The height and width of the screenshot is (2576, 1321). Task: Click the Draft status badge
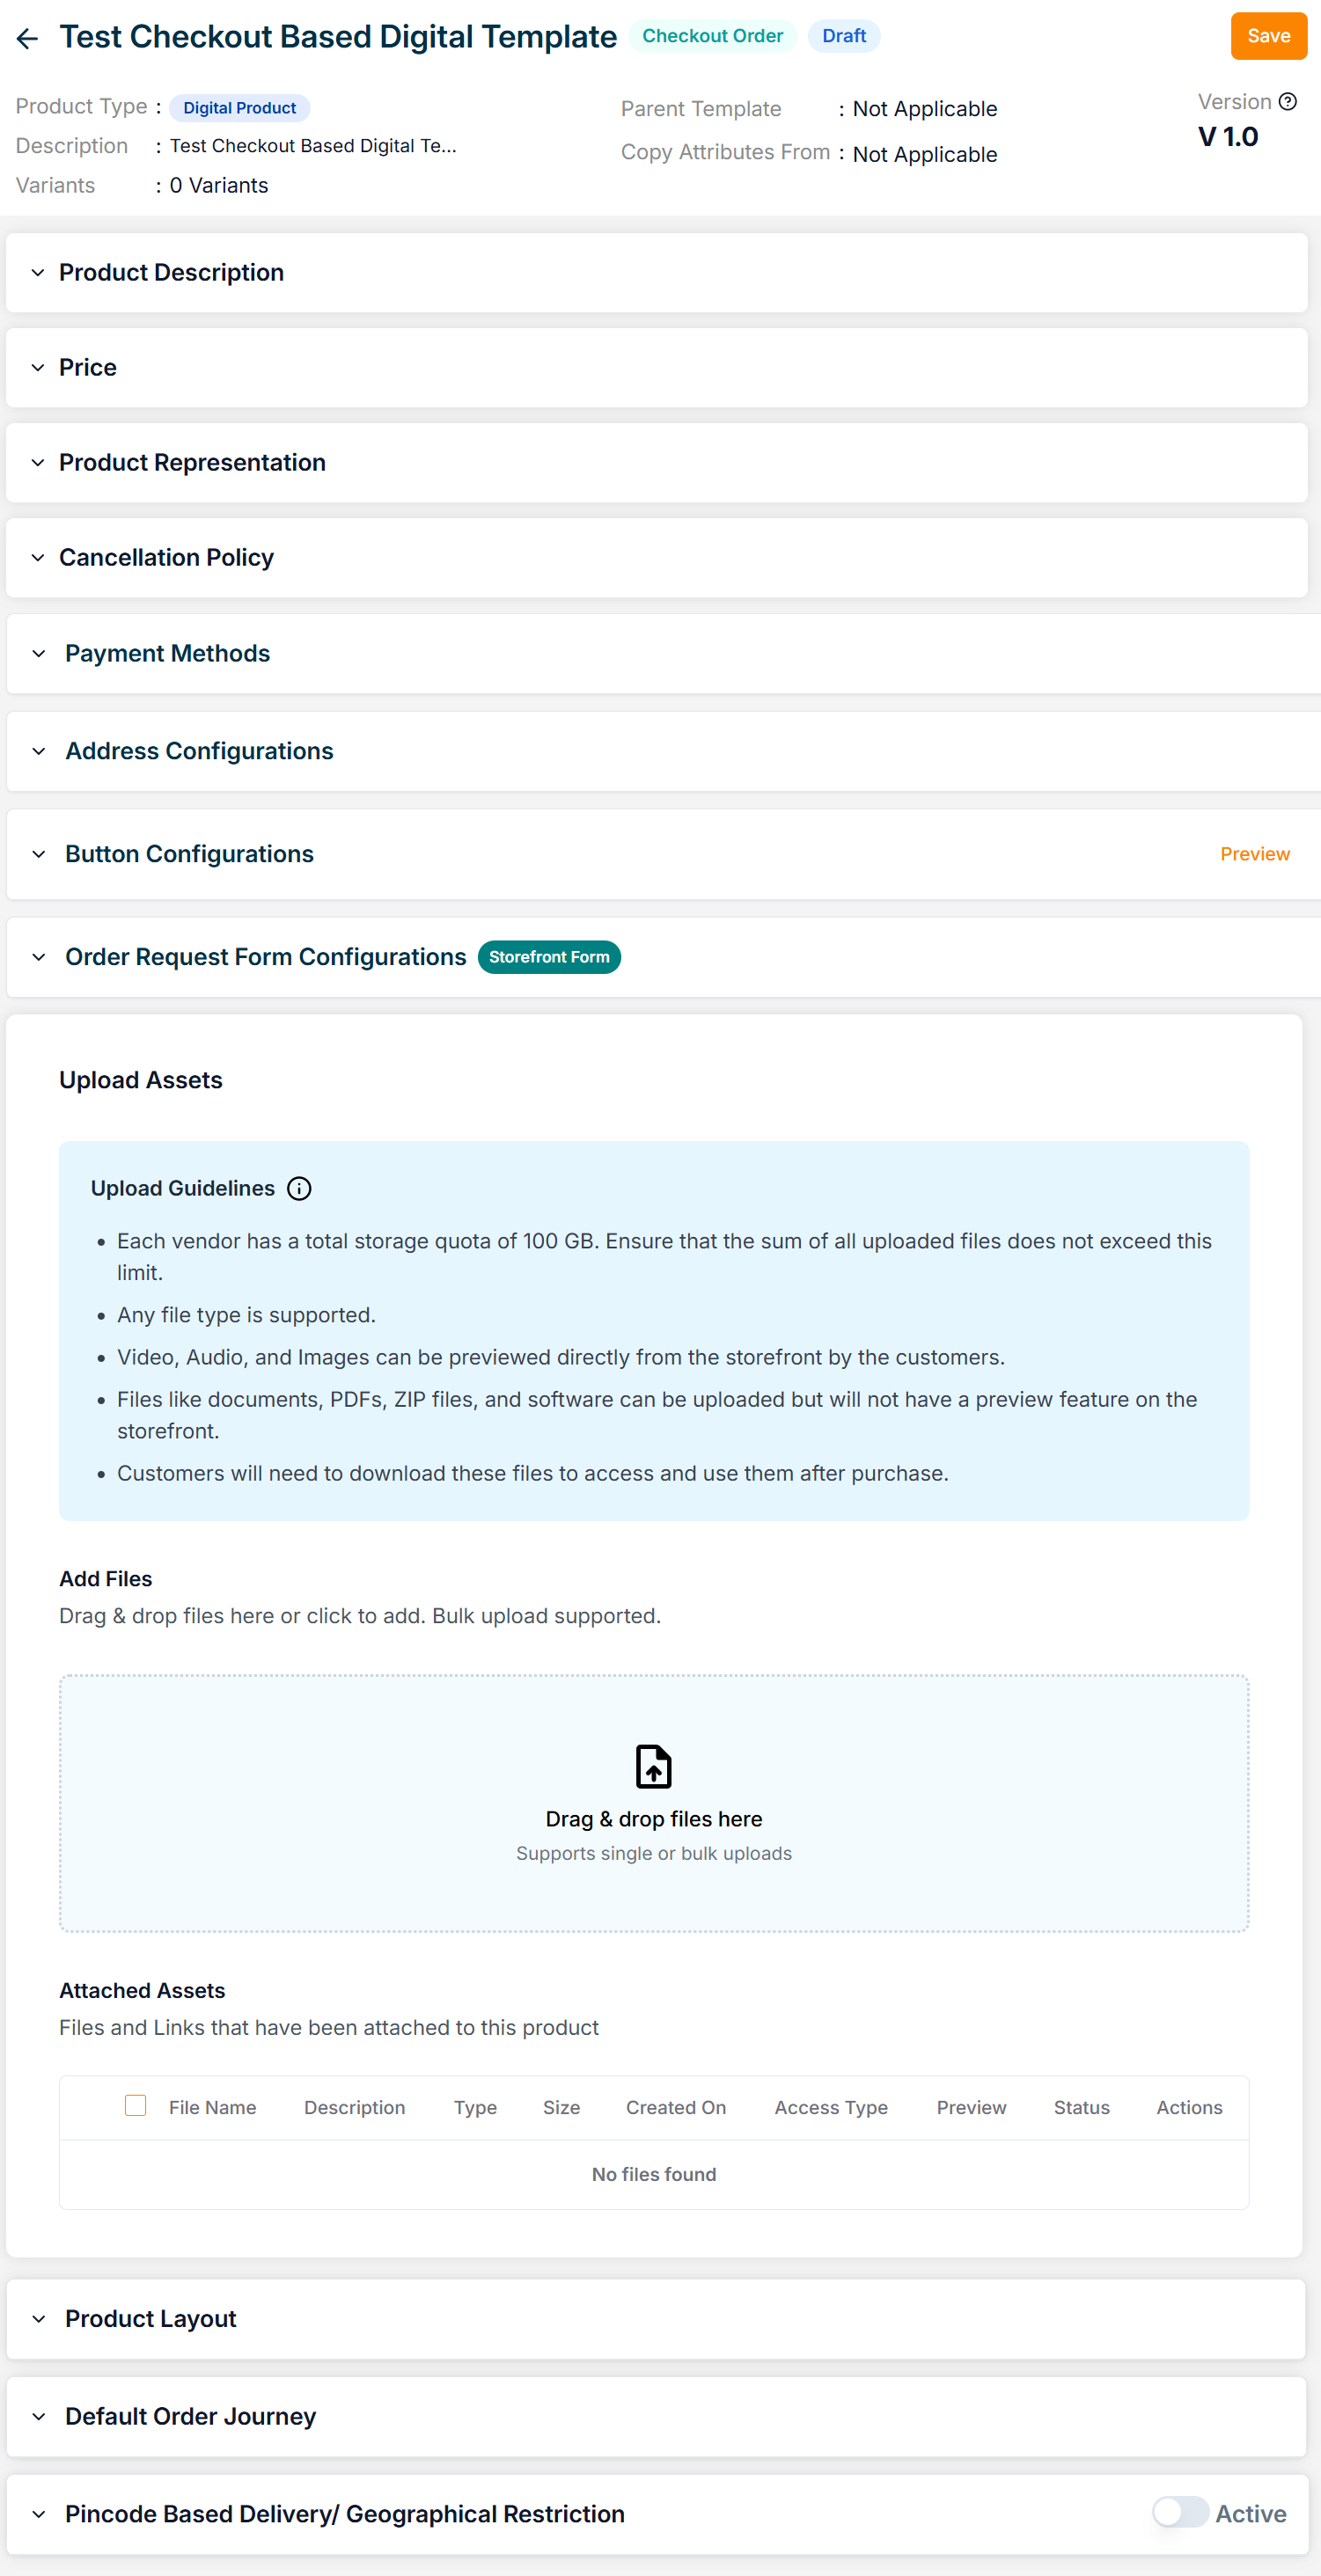[x=843, y=36]
